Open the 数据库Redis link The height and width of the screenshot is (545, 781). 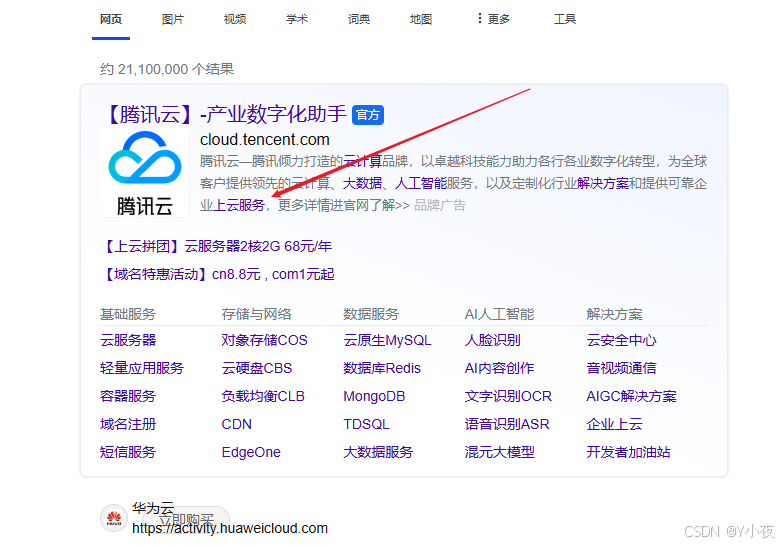382,368
